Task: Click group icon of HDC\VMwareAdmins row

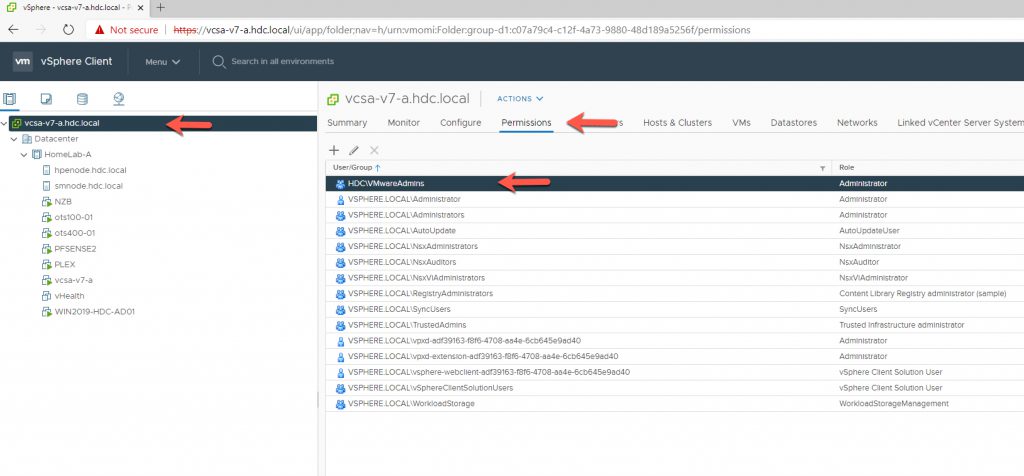Action: click(340, 184)
